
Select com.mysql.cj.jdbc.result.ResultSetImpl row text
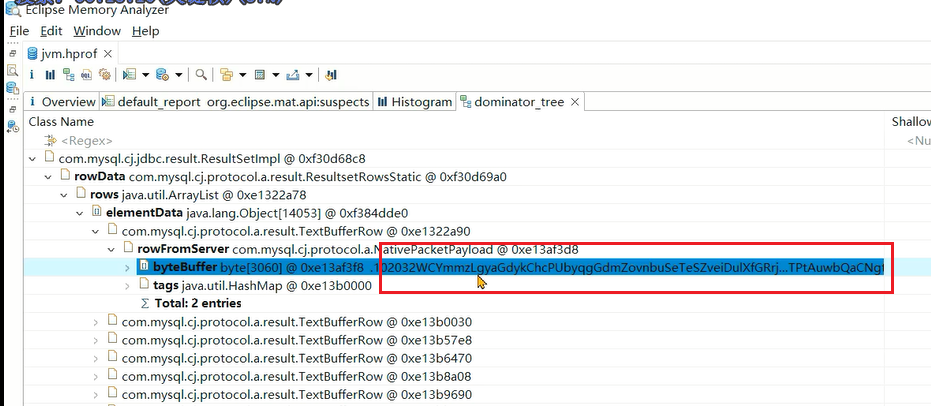tap(212, 158)
